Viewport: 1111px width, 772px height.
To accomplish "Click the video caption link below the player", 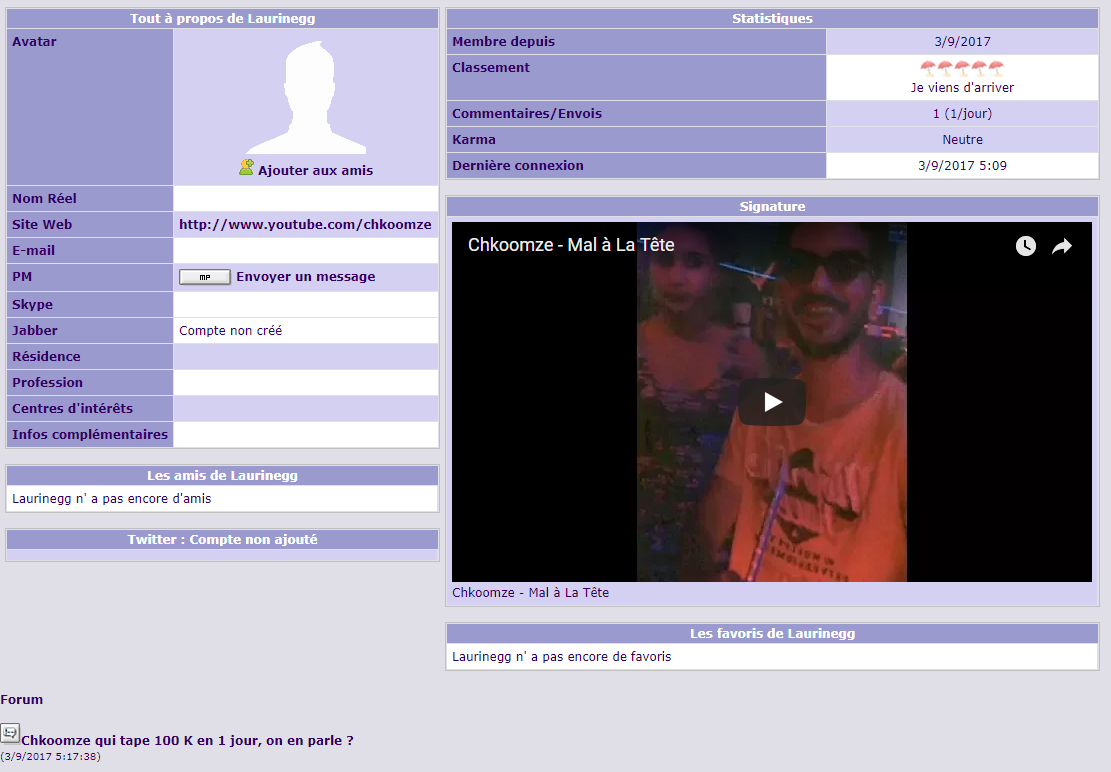I will [x=530, y=593].
